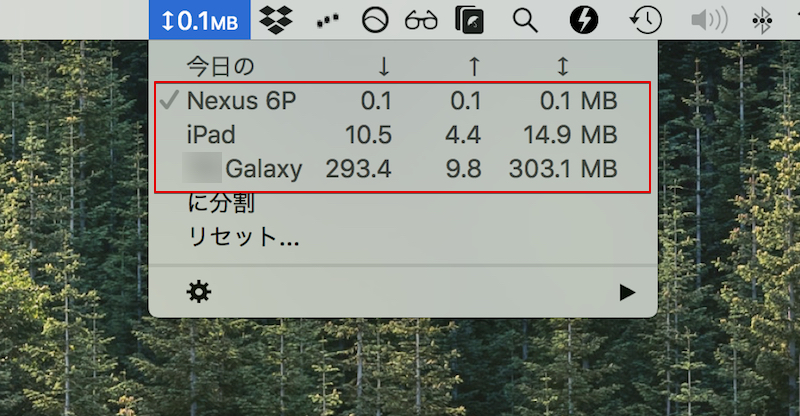Viewport: 800px width, 416px height.
Task: Expand the settings submenu arrow
Action: (x=627, y=292)
